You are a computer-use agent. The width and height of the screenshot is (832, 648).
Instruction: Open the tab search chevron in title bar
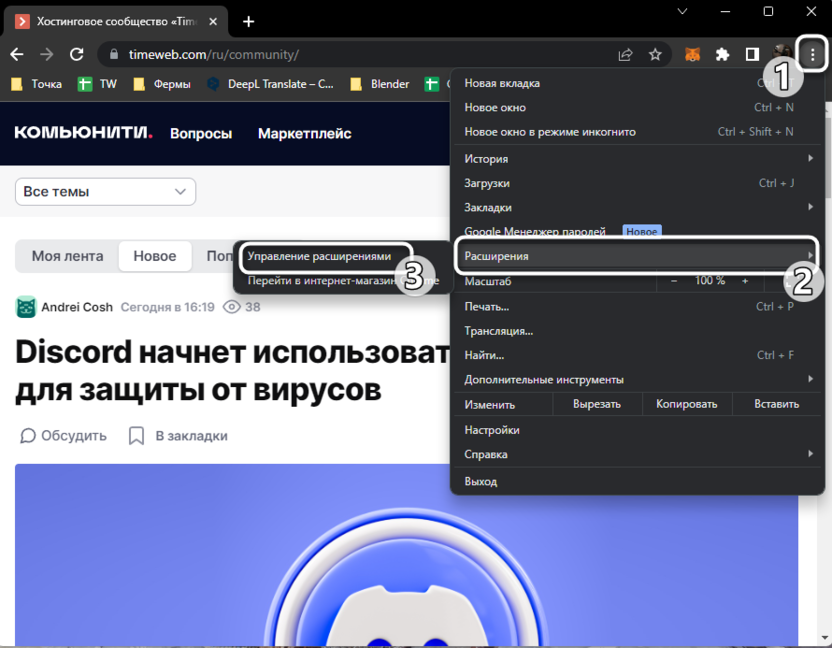click(x=682, y=11)
